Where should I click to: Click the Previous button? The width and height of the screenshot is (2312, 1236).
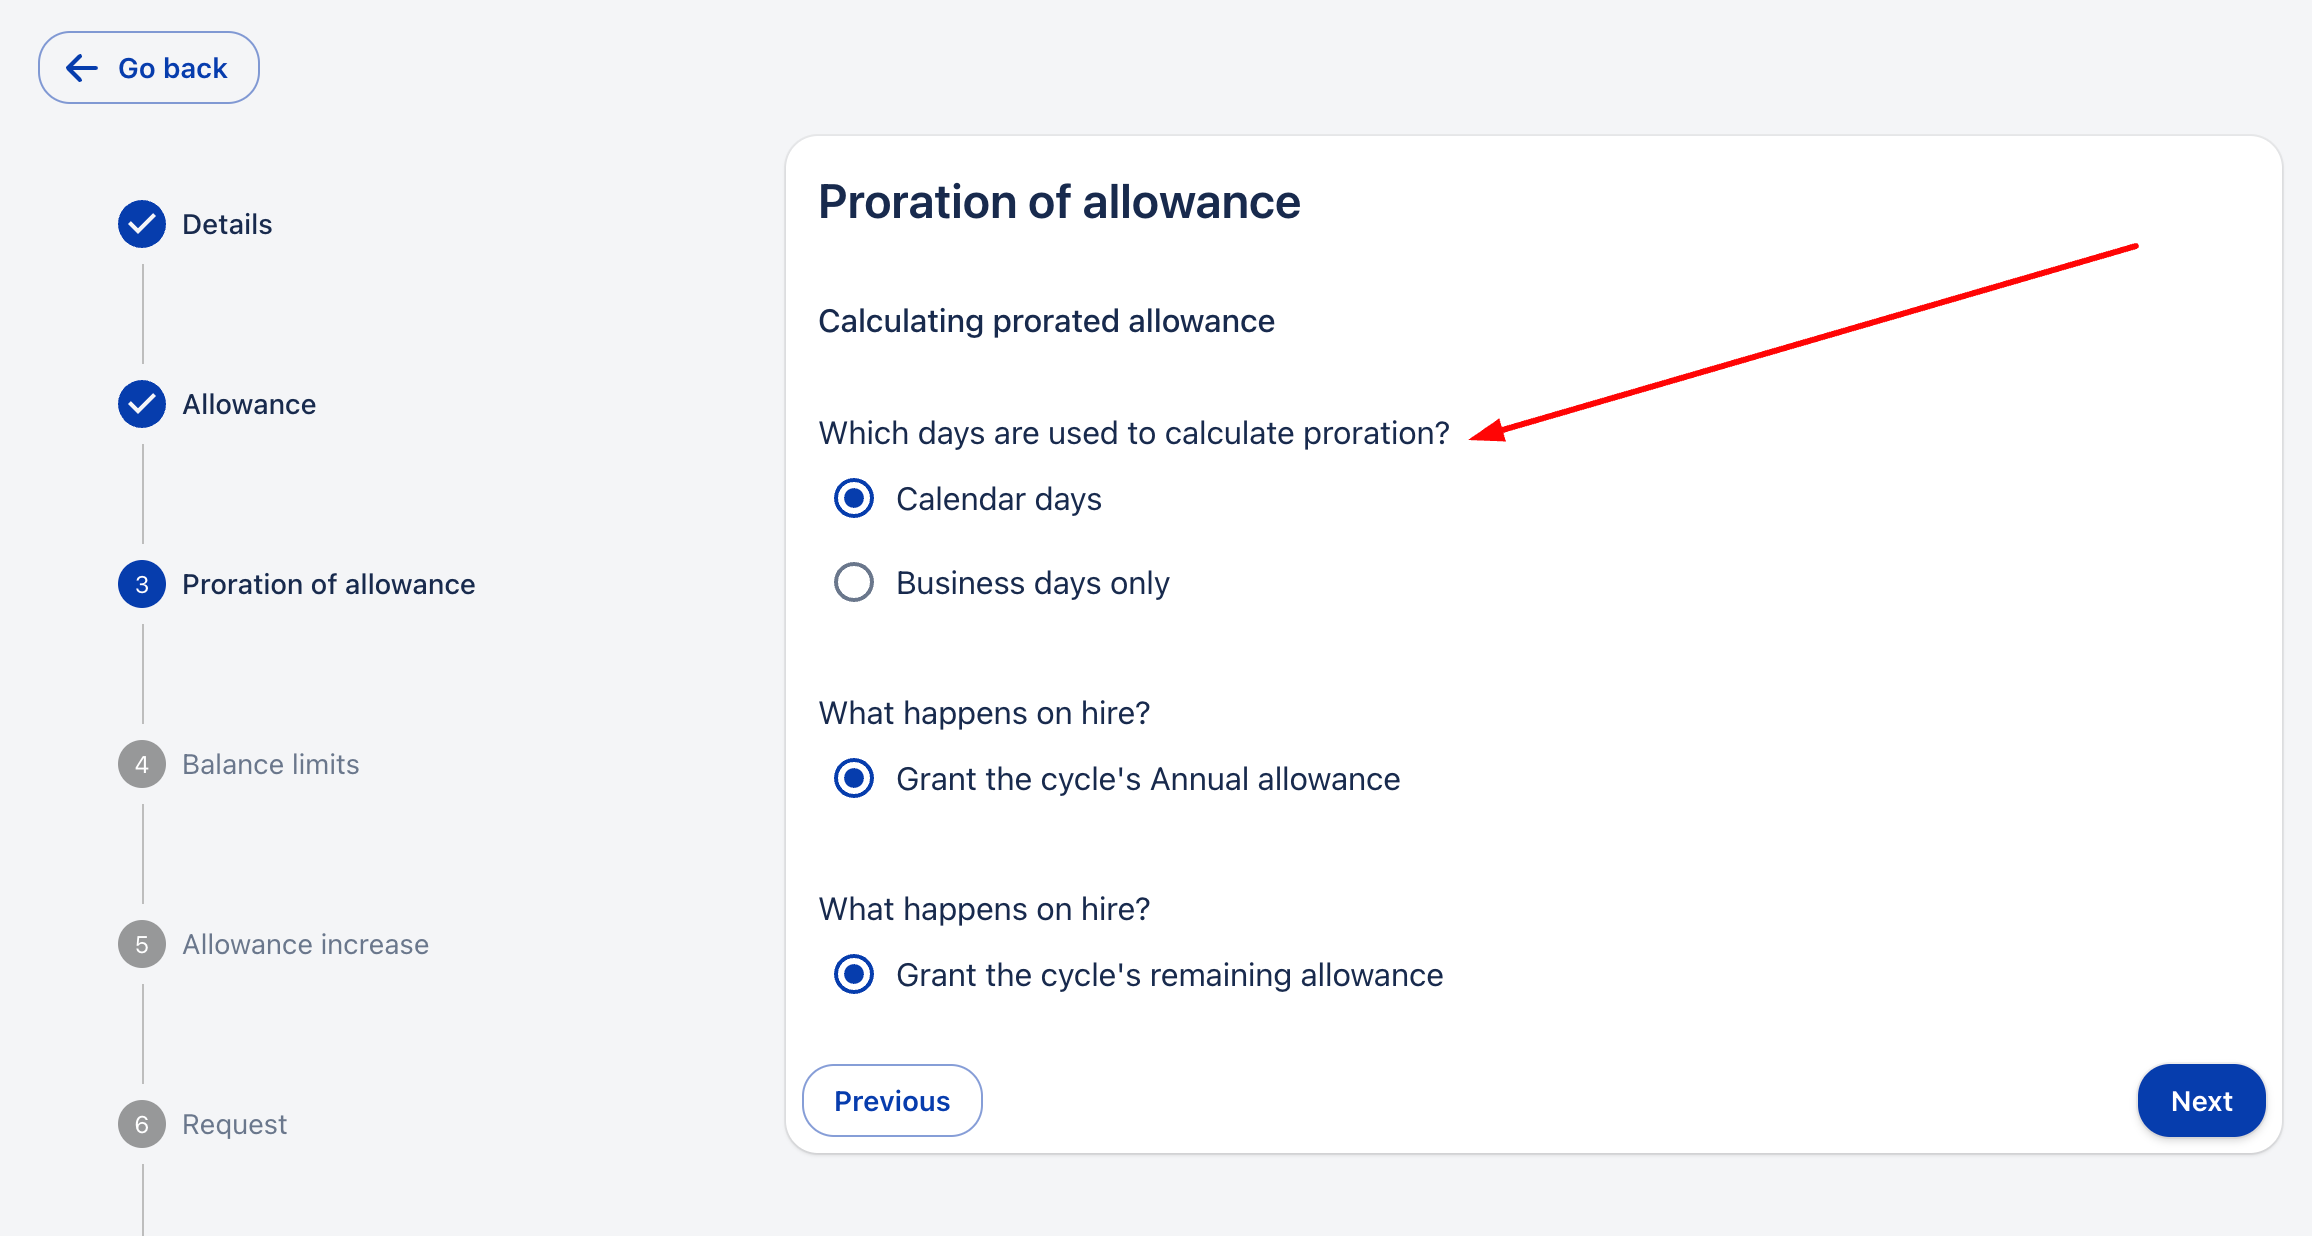tap(892, 1100)
